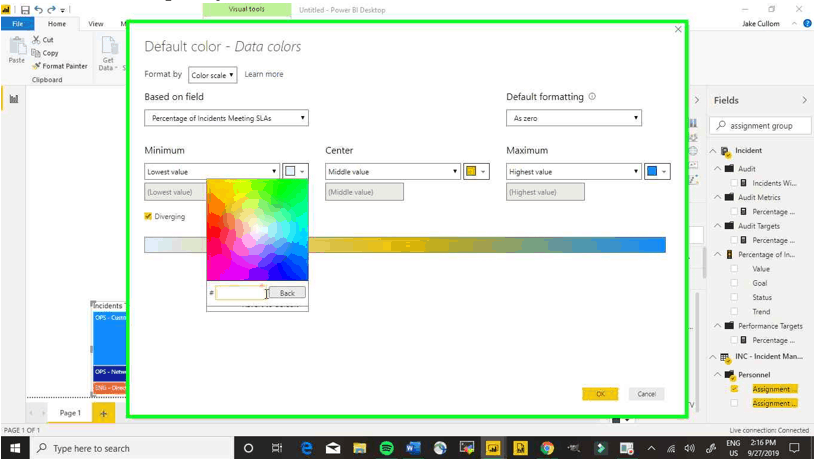Screen dimensions: 816x460
Task: Click the Copy icon in ribbon
Action: coord(35,53)
